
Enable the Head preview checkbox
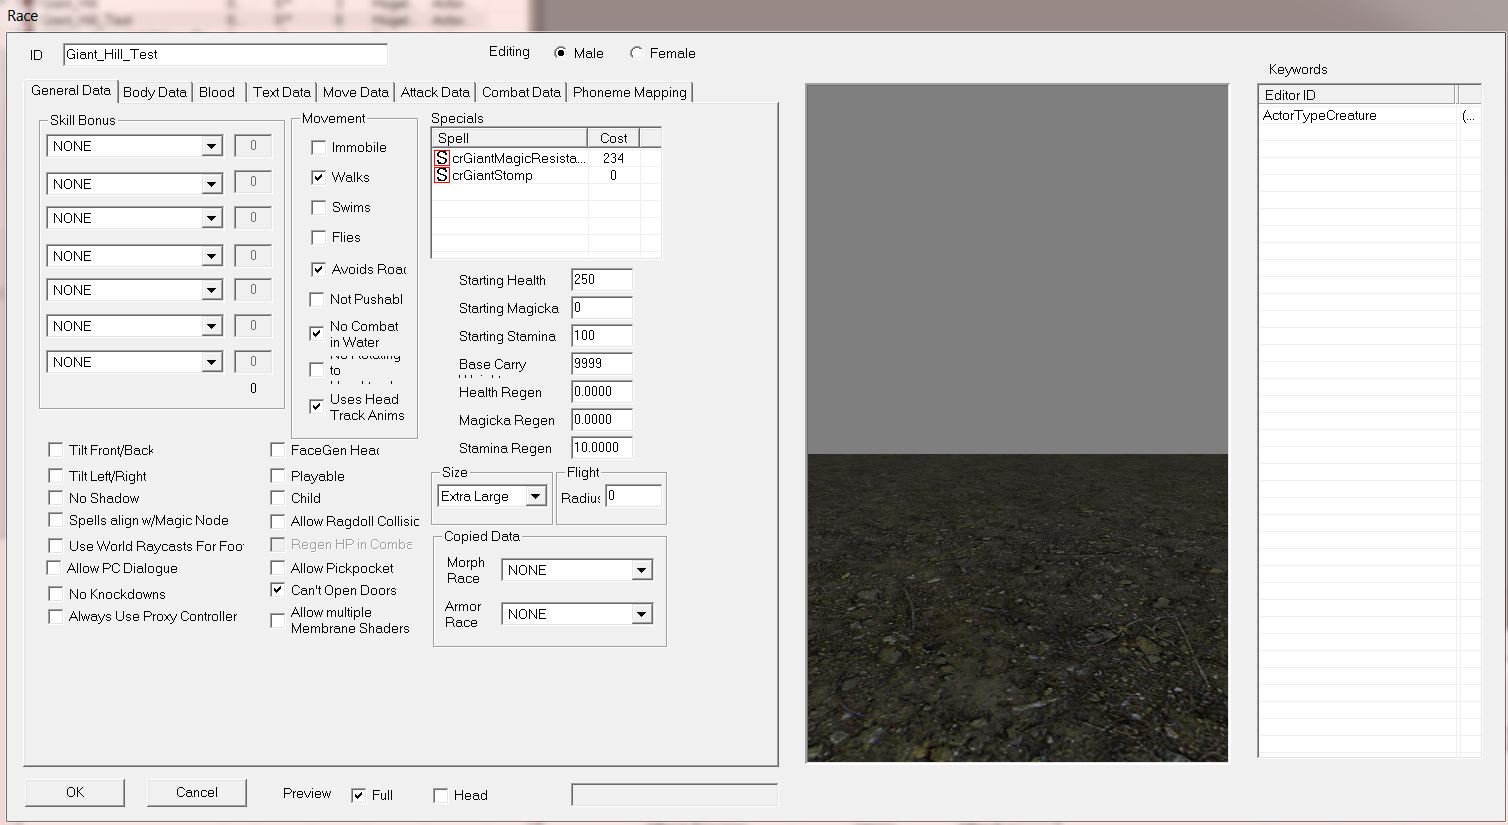(x=440, y=795)
